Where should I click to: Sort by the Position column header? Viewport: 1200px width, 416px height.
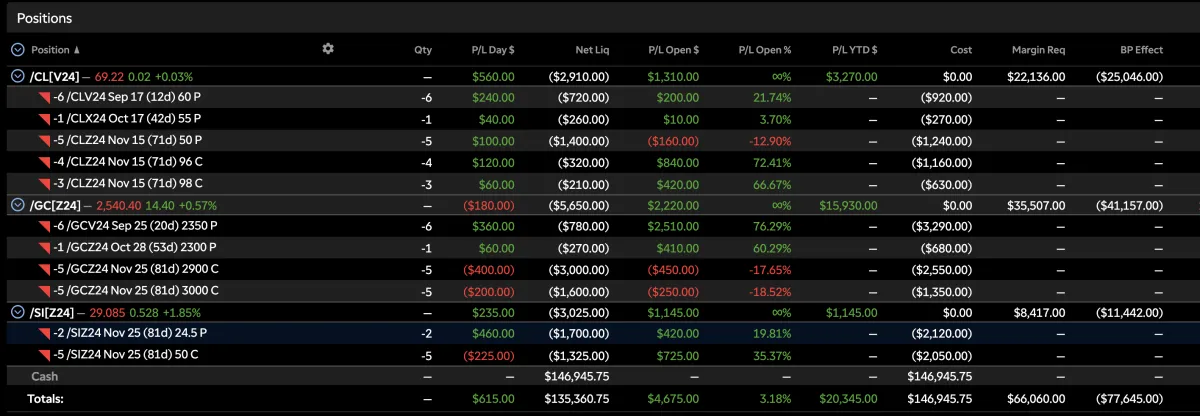coord(50,49)
